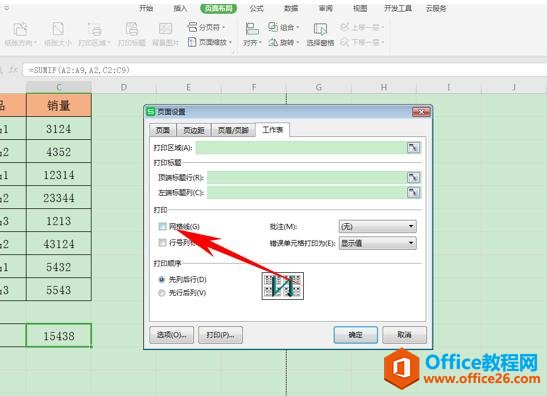Switch to the 页眉/页脚 dialog tab

click(233, 130)
